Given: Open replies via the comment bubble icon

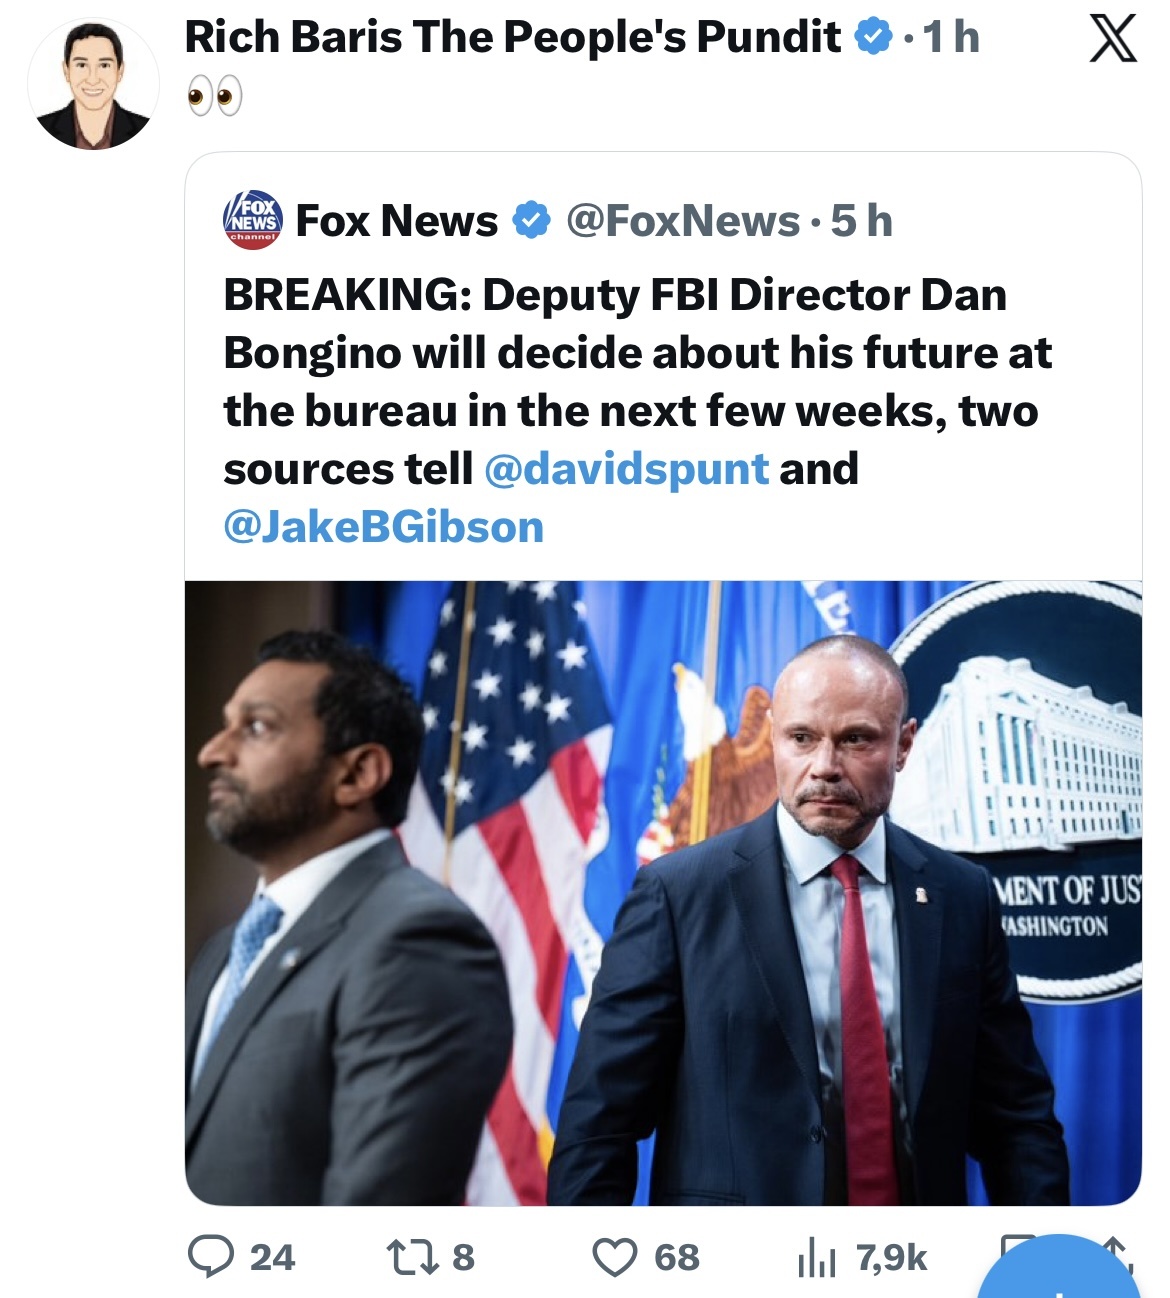Looking at the screenshot, I should tap(211, 1257).
